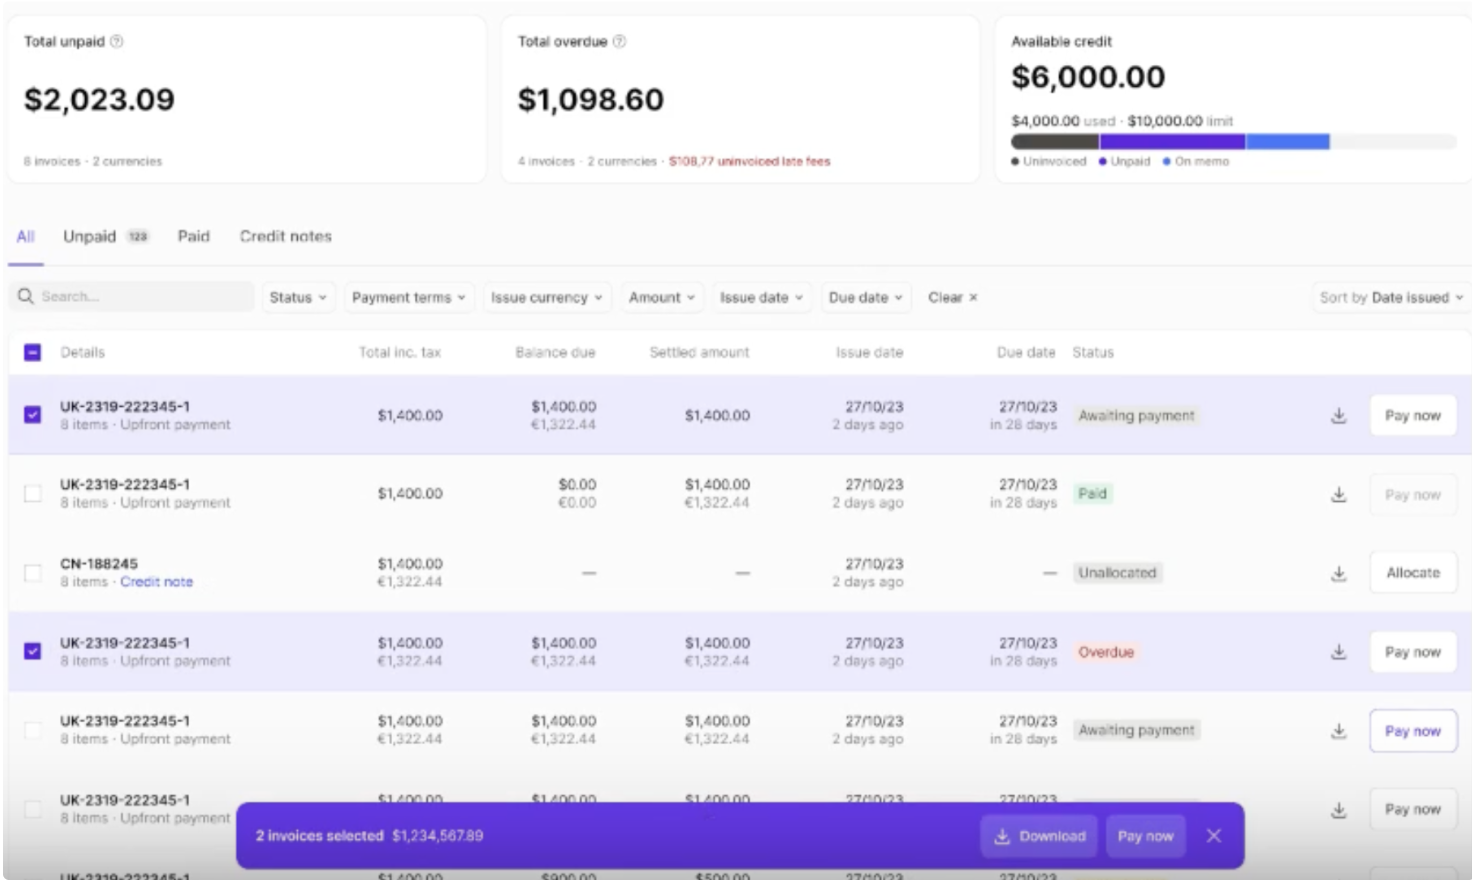Download the Paid invoice row file

[x=1338, y=494]
